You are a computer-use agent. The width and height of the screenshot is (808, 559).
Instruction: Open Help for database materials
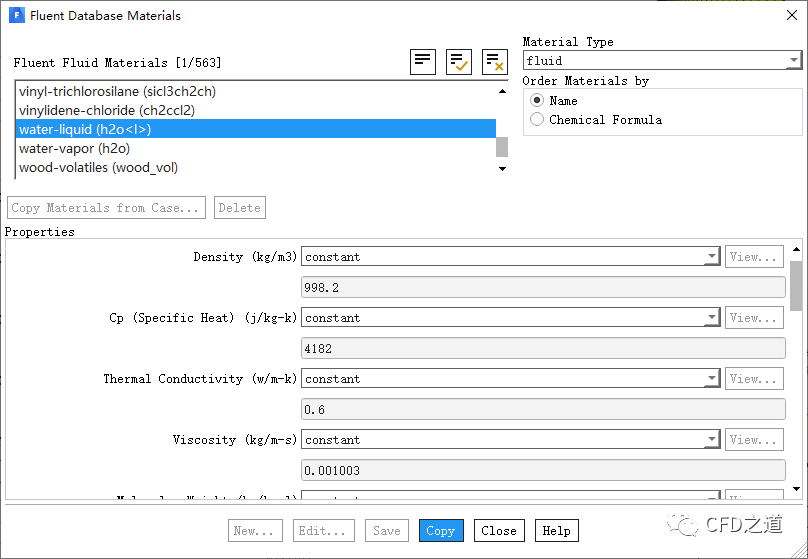556,531
